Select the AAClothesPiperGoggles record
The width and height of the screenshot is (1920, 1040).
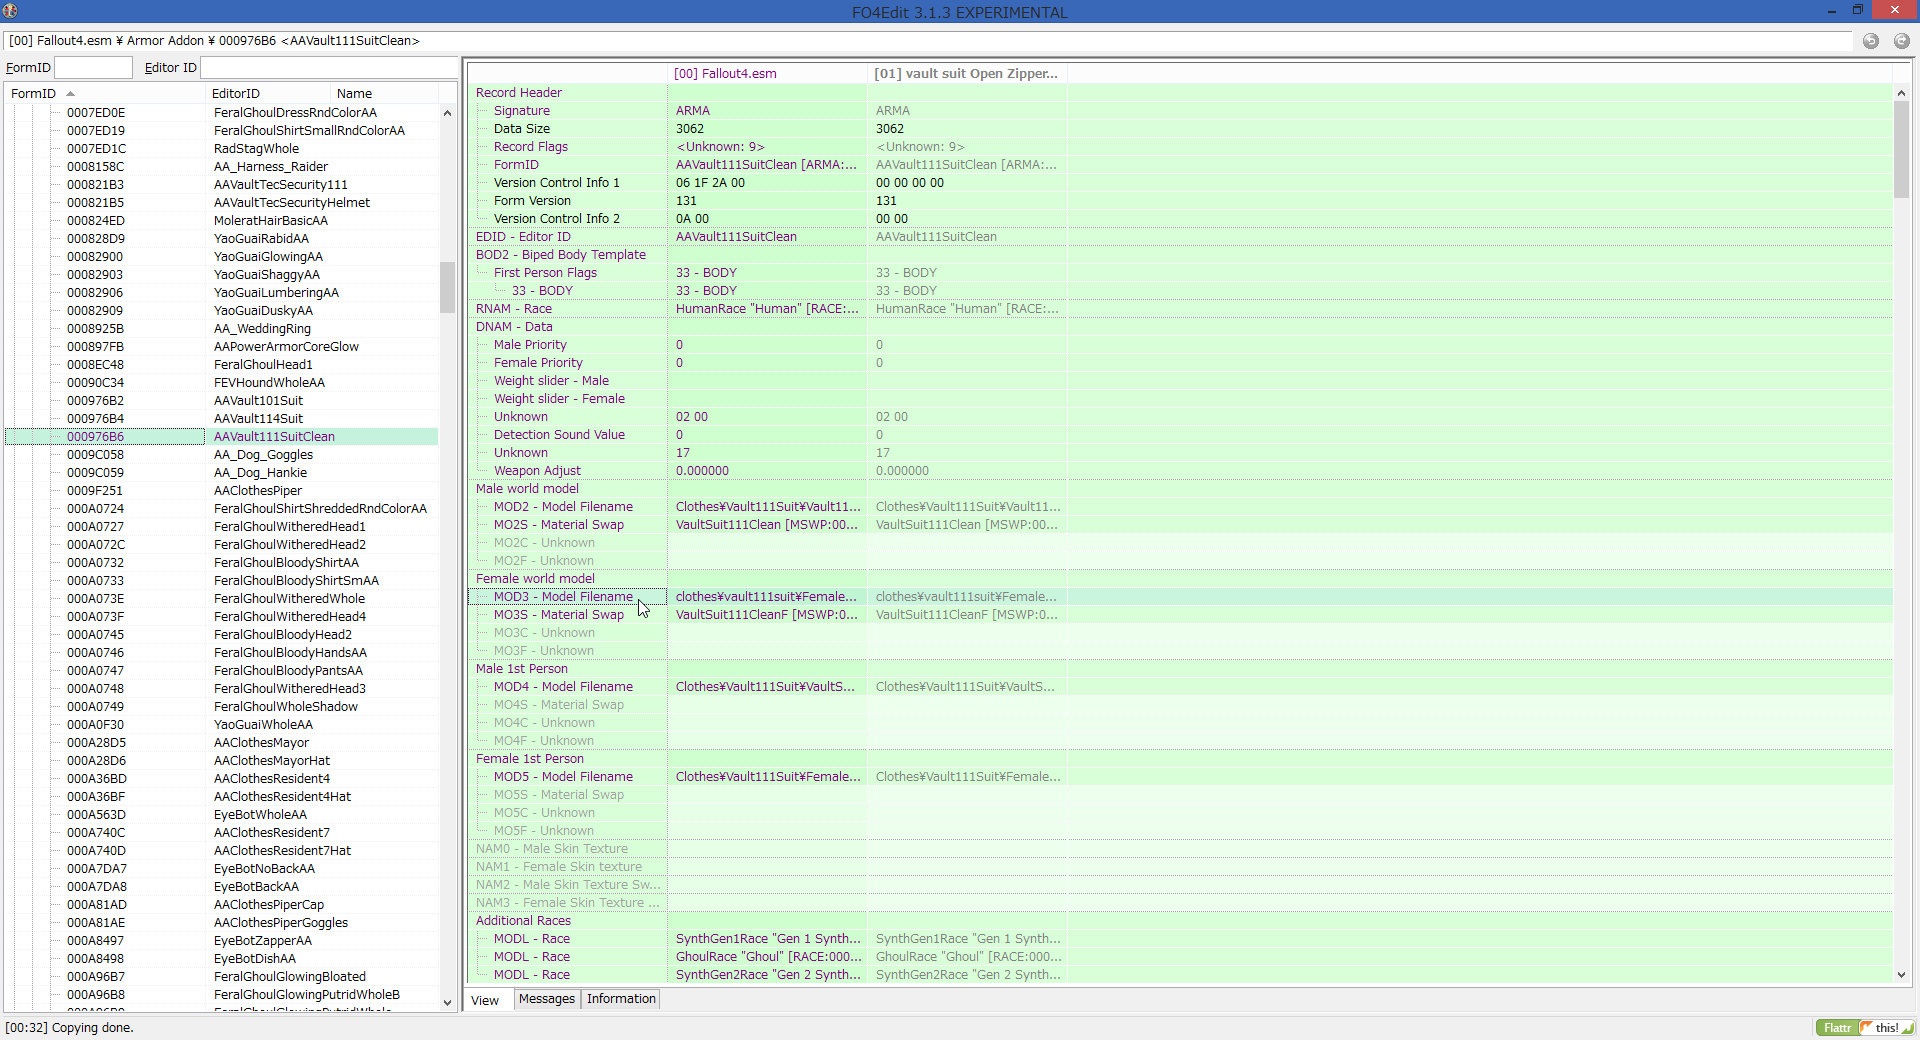pos(281,923)
